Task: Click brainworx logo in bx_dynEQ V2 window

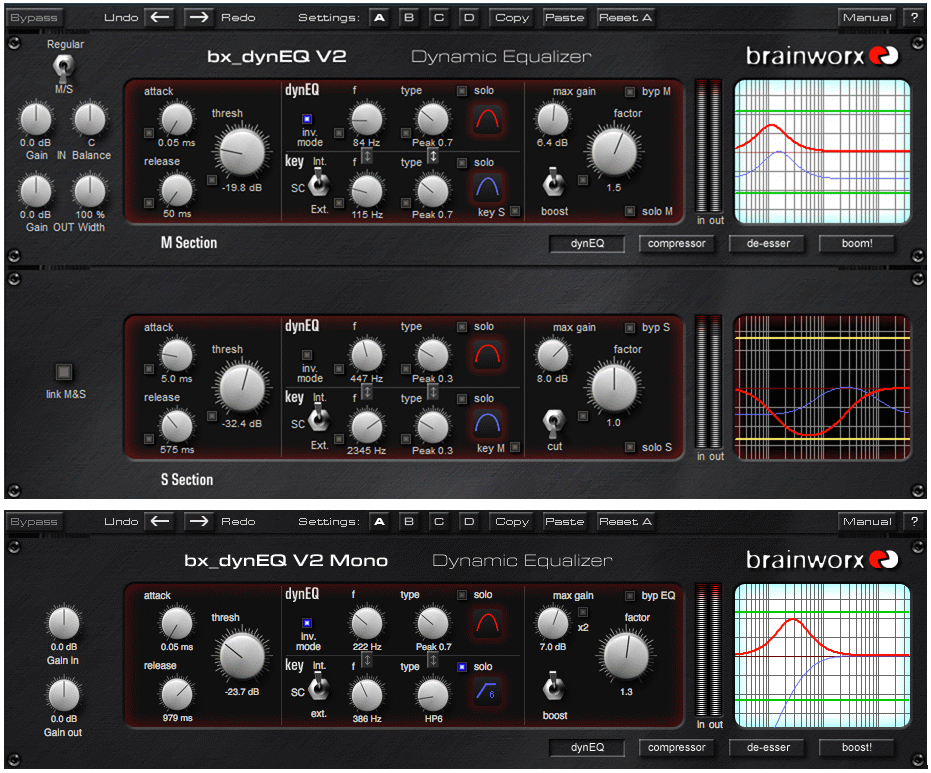Action: 822,56
